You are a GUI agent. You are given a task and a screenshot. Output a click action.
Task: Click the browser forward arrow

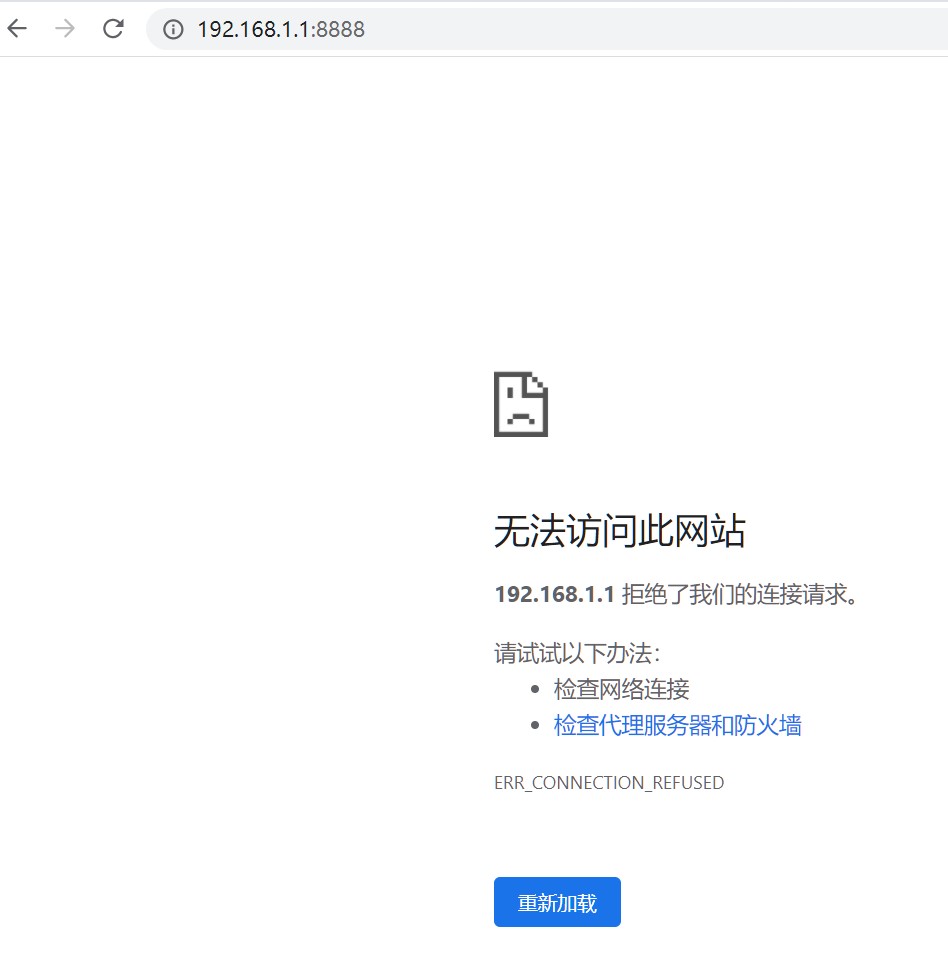click(x=65, y=29)
